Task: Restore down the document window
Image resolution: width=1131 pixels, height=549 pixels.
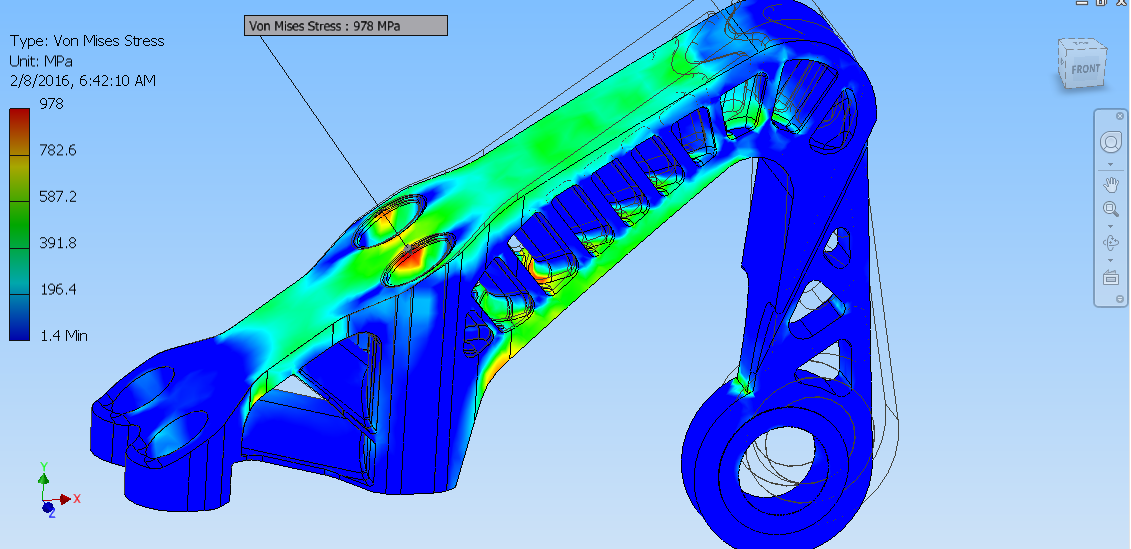Action: [x=1101, y=2]
